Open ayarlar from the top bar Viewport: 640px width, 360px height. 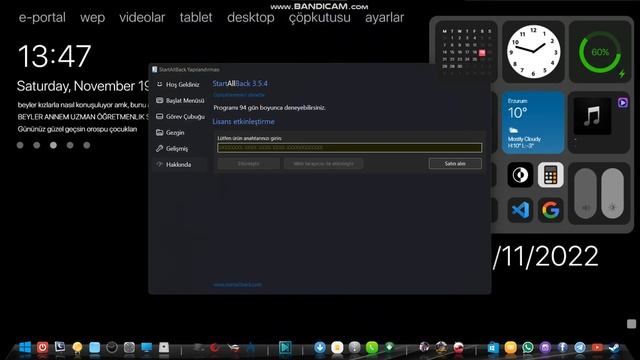tap(384, 18)
